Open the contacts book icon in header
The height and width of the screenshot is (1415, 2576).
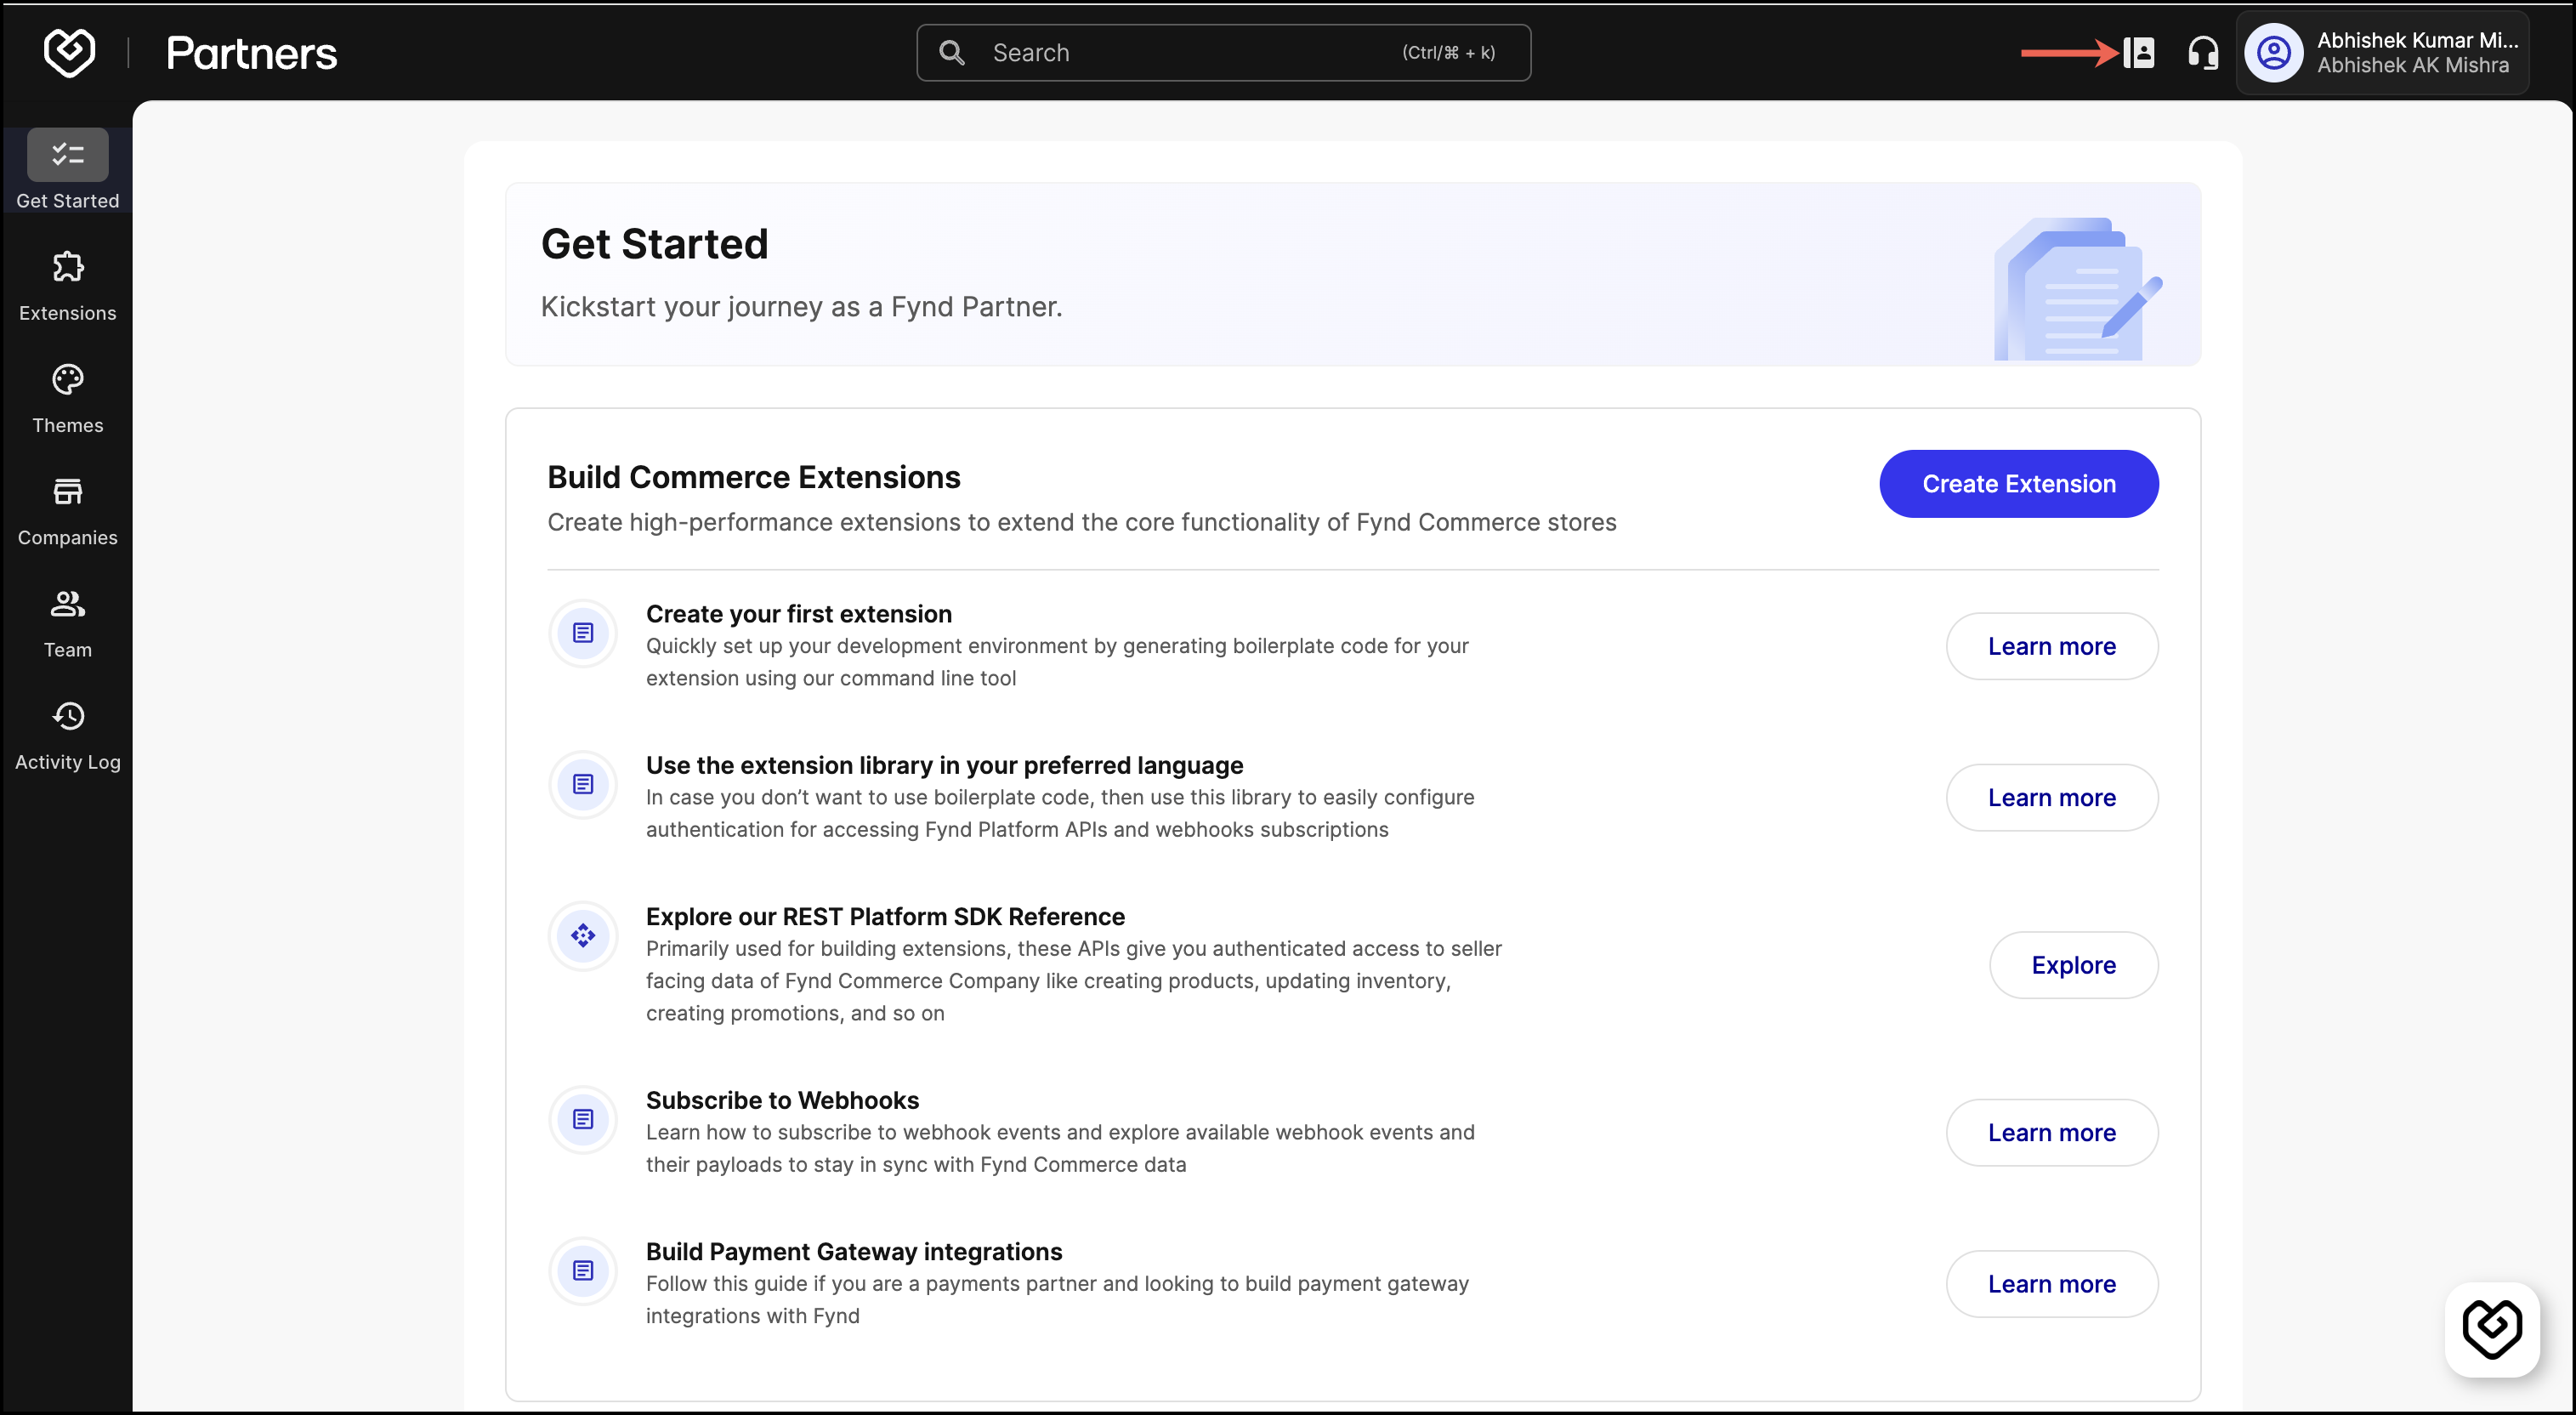click(x=2139, y=52)
